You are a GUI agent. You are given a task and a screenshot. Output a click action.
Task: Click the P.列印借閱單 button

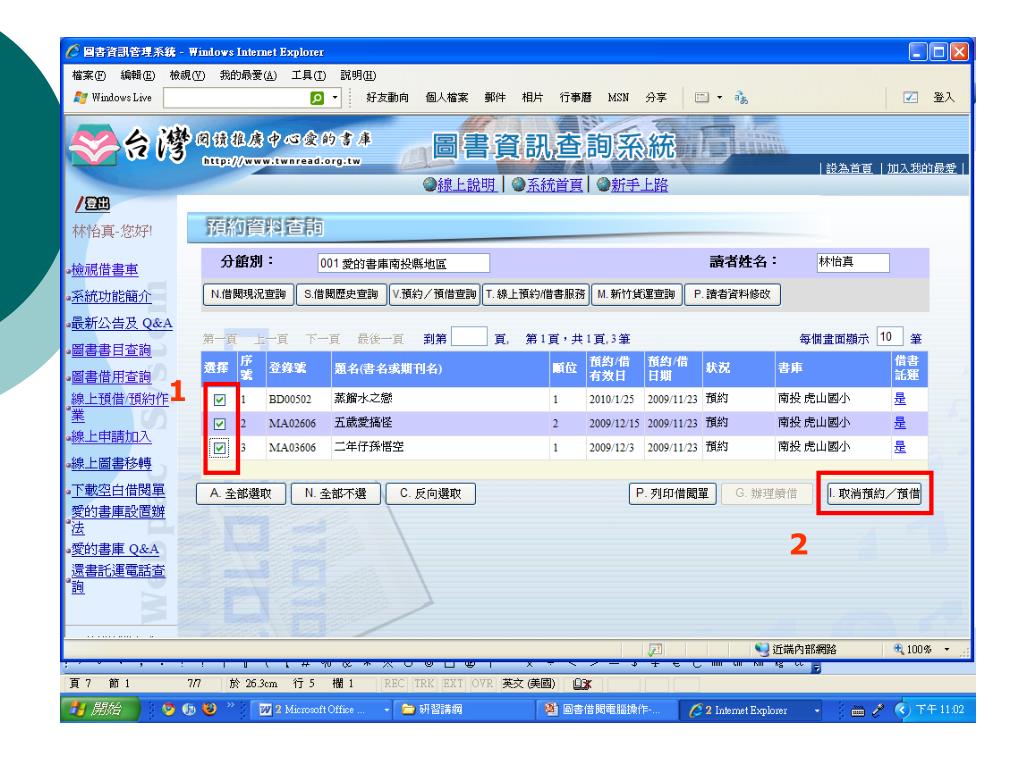[672, 494]
